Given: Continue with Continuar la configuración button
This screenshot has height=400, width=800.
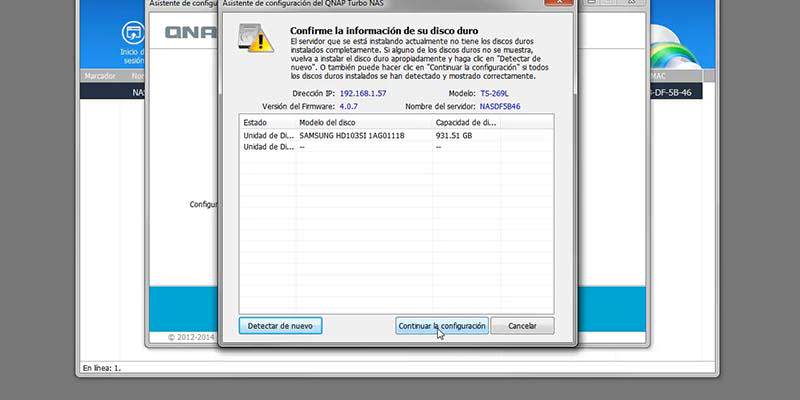Looking at the screenshot, I should pos(442,326).
